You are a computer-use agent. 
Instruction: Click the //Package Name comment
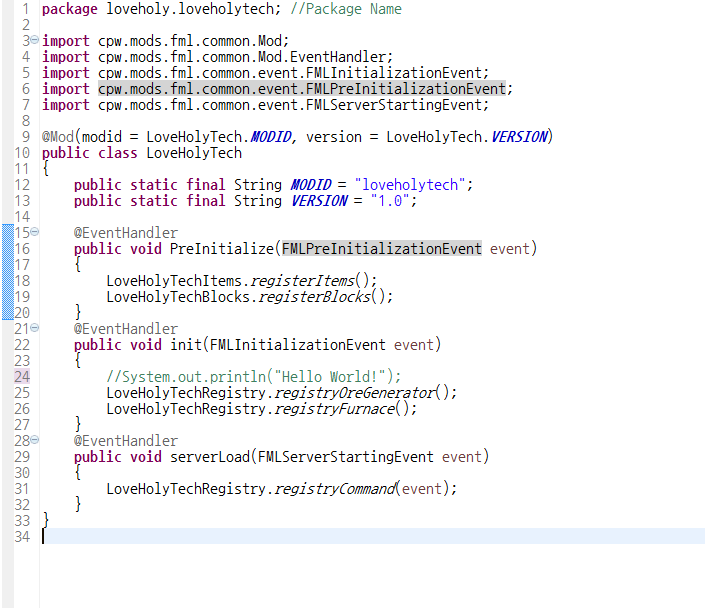coord(346,9)
